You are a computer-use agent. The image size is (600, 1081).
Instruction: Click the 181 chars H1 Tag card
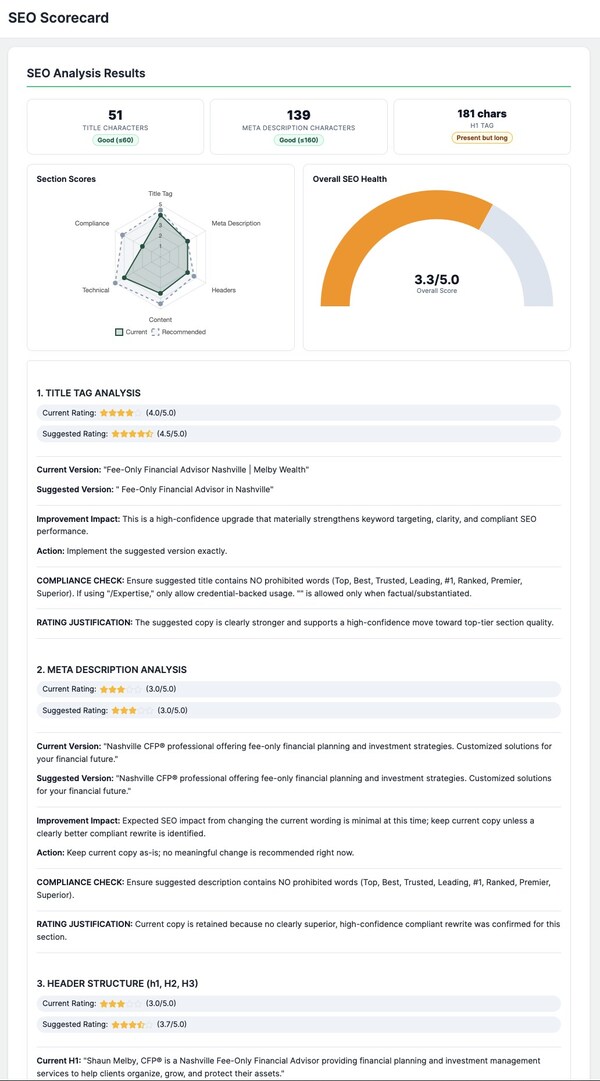click(482, 126)
